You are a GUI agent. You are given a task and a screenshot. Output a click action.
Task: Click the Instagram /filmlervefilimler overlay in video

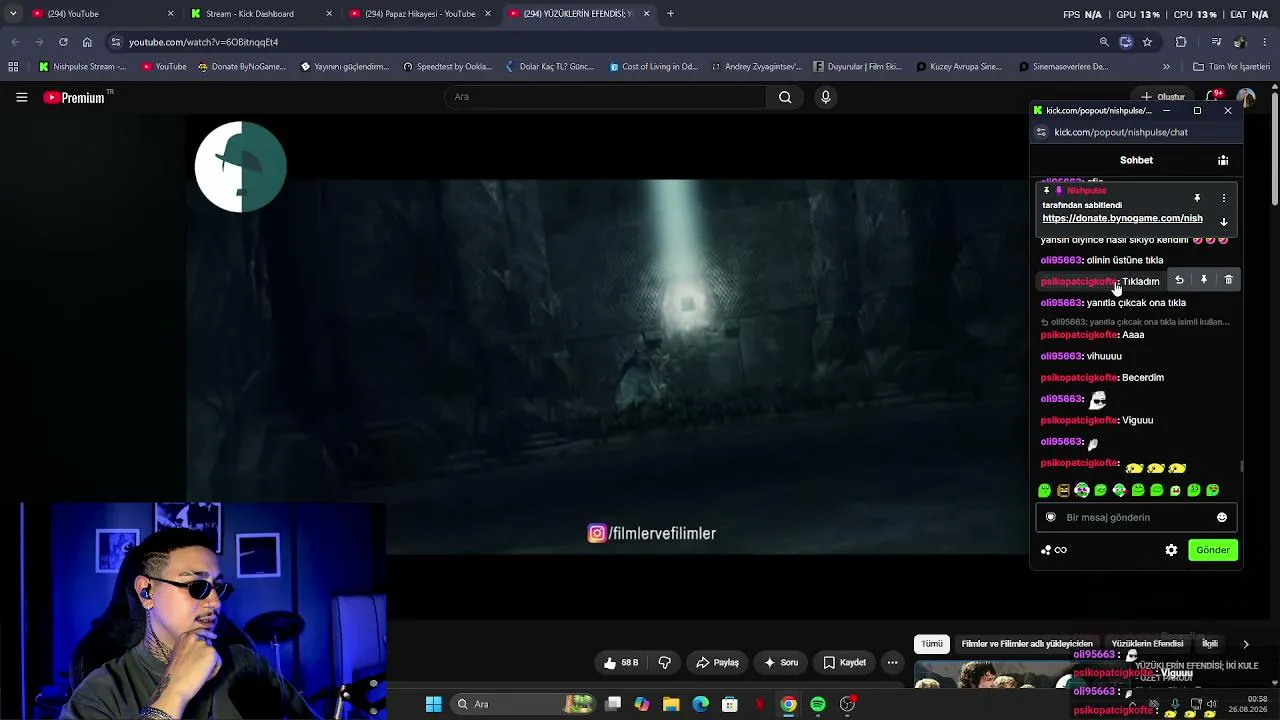[652, 534]
